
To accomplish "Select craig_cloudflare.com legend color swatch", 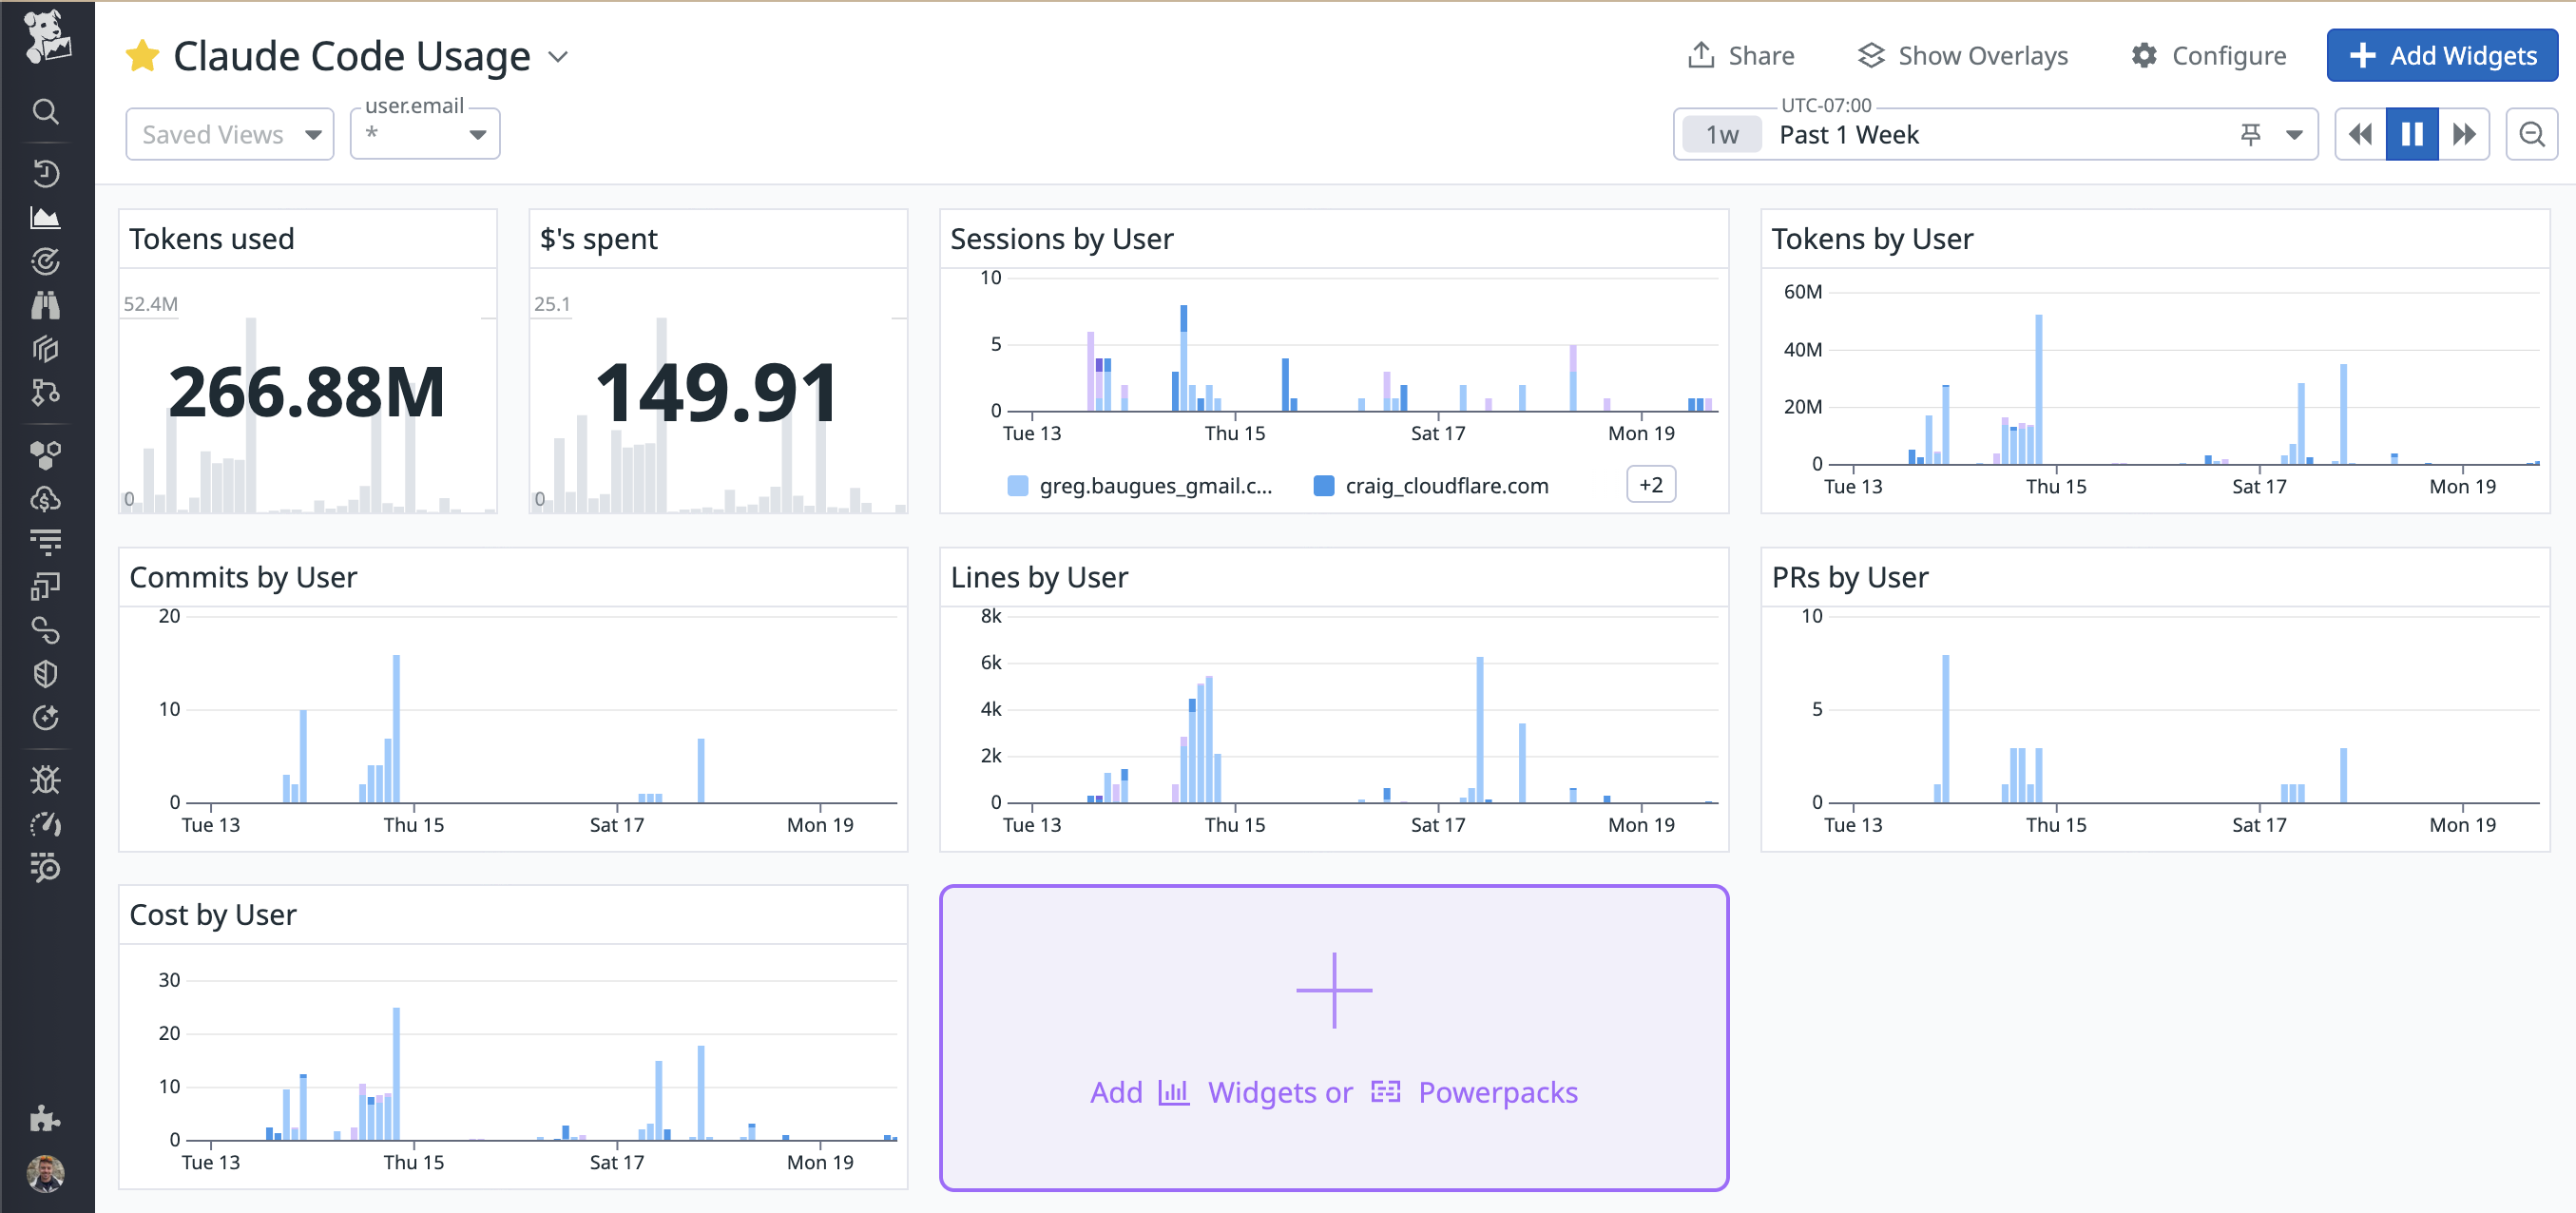I will [x=1323, y=486].
